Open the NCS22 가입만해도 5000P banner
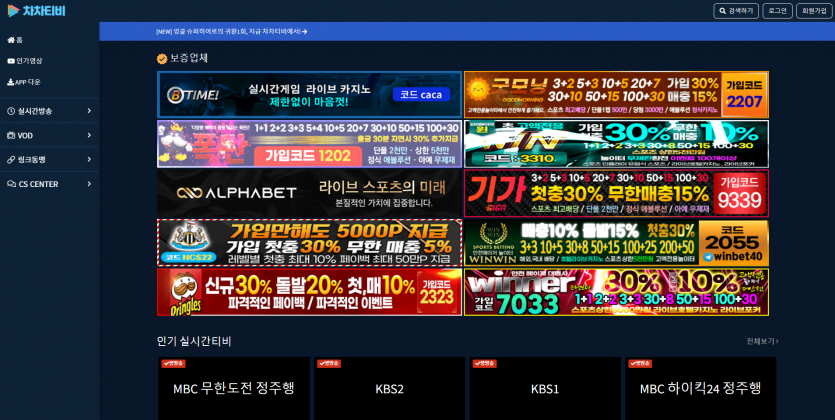The width and height of the screenshot is (835, 420). pyautogui.click(x=309, y=242)
